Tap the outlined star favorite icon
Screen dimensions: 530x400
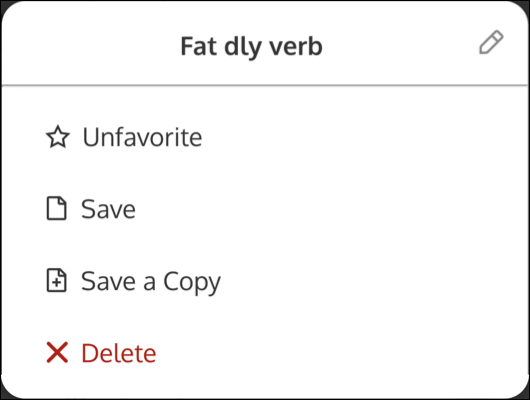tap(58, 137)
